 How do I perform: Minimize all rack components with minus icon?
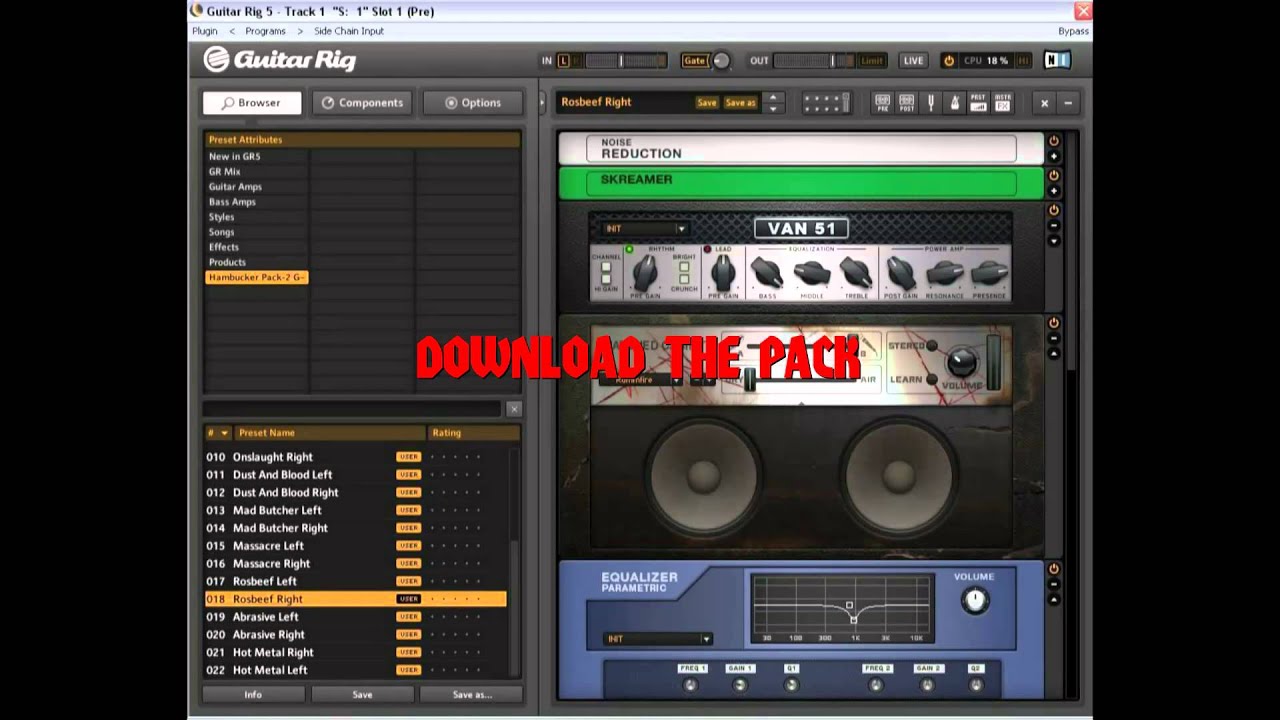coord(1068,103)
